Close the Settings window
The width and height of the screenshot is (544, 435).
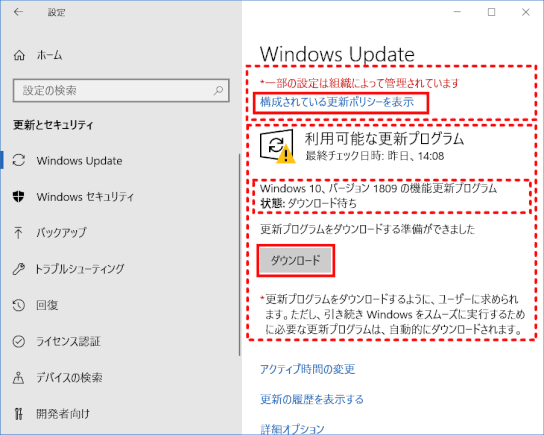pos(526,12)
